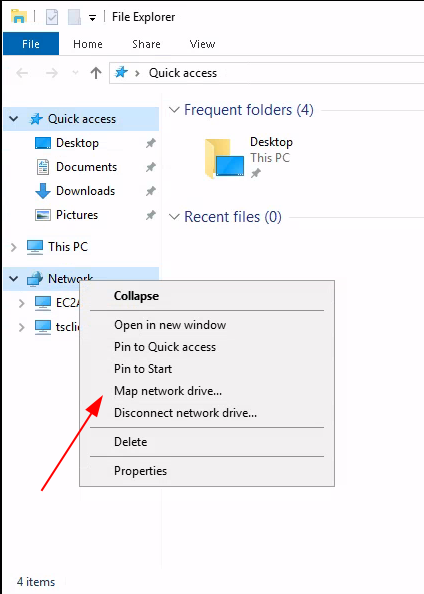Image resolution: width=424 pixels, height=594 pixels.
Task: Click the Back arrow navigation button
Action: click(22, 73)
